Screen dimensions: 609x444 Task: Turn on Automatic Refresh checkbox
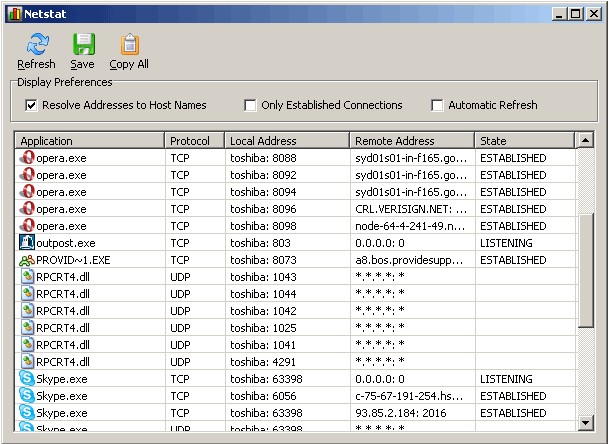[437, 105]
